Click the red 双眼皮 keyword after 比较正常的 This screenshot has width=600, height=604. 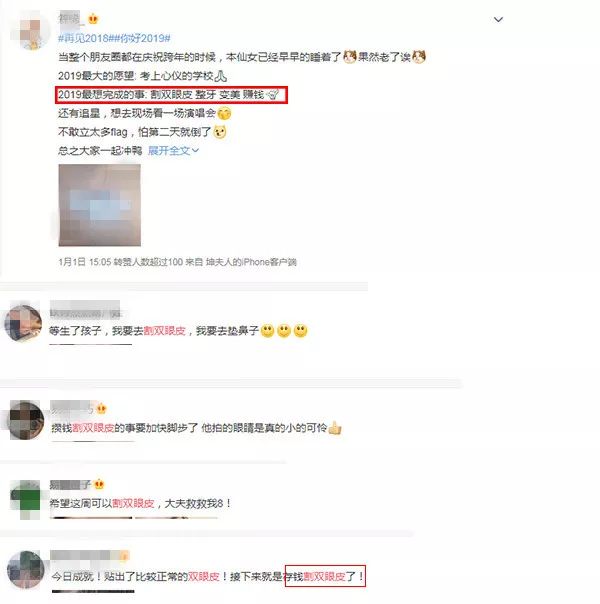[204, 577]
